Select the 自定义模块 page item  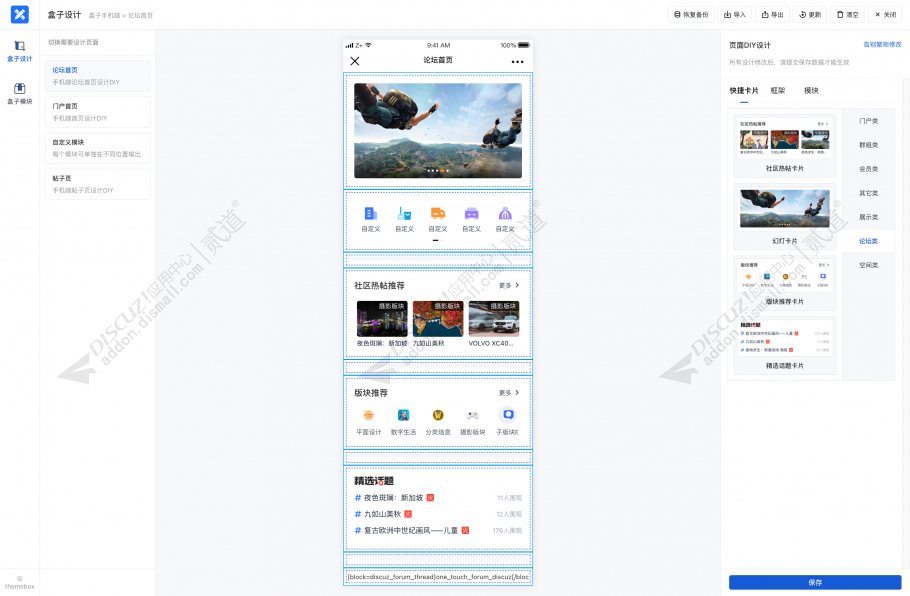[98, 147]
